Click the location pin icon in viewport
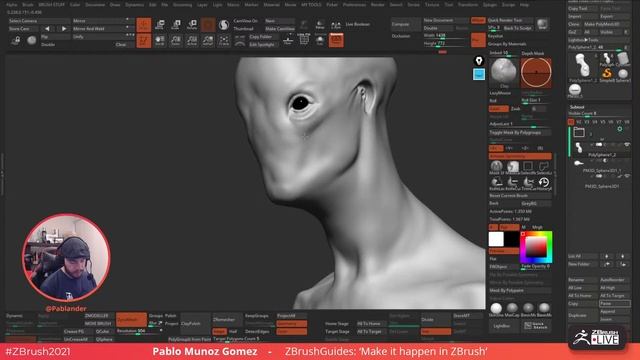 (479, 61)
